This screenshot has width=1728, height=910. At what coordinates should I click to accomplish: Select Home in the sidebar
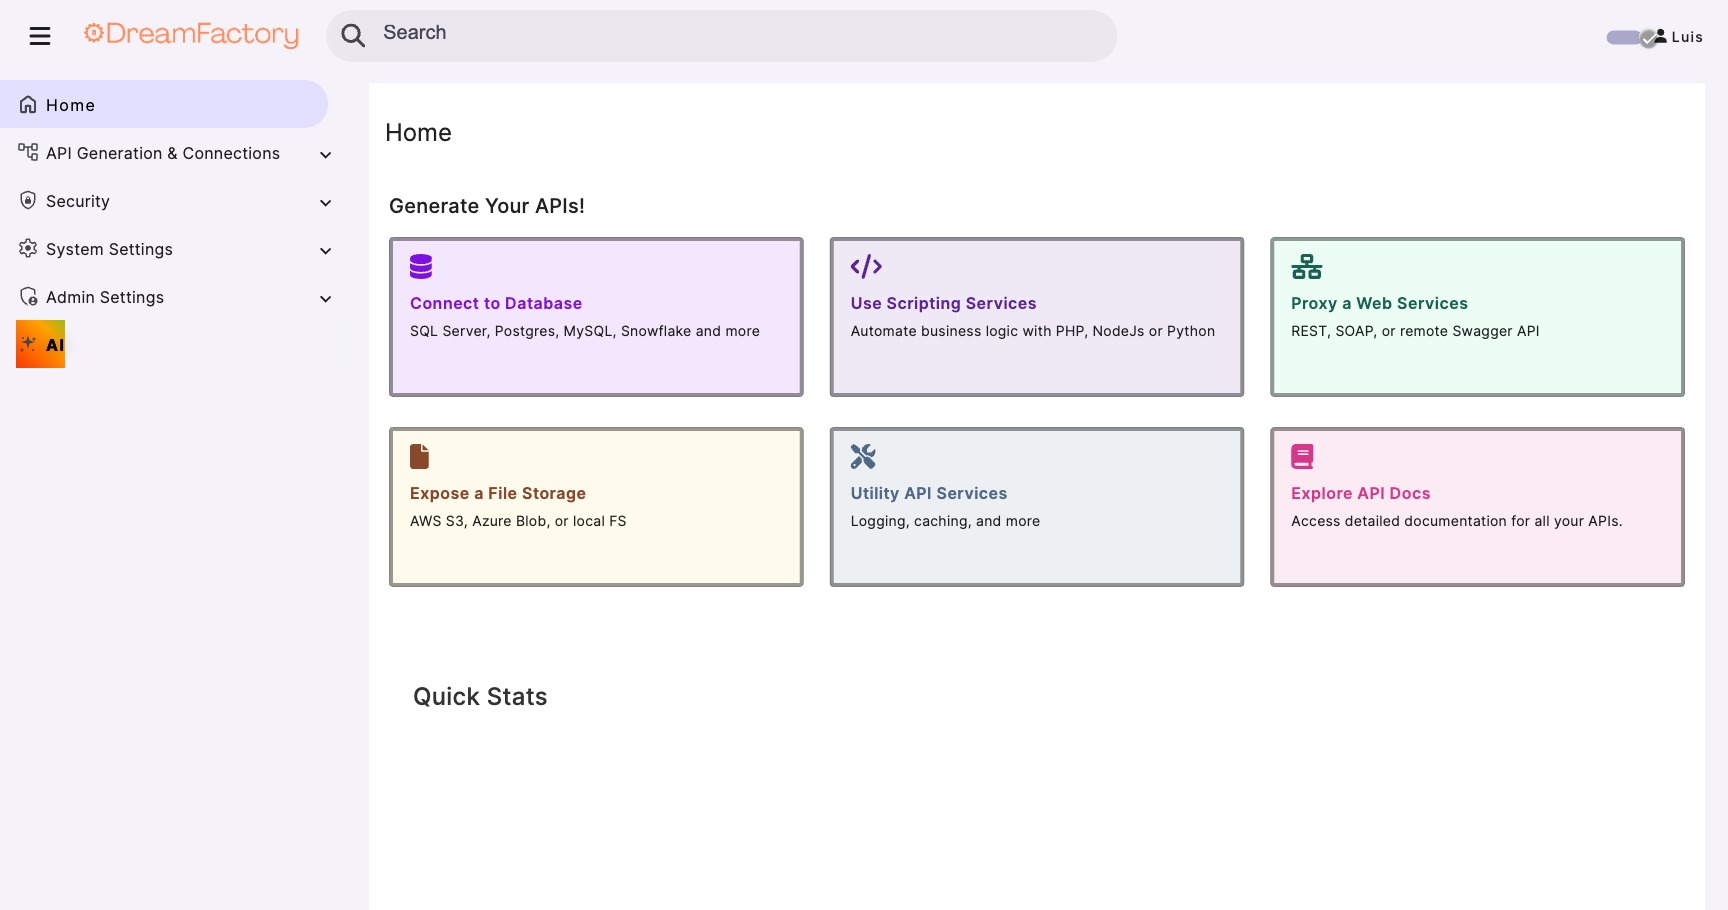coord(70,104)
